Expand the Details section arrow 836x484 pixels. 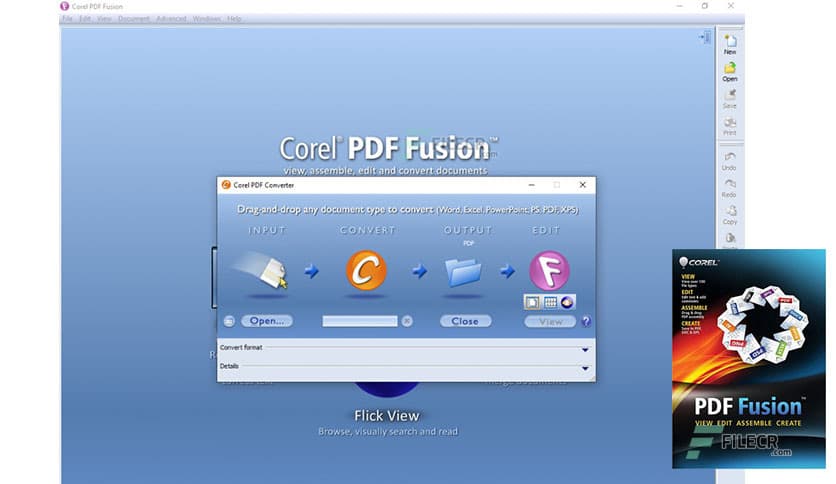point(585,368)
